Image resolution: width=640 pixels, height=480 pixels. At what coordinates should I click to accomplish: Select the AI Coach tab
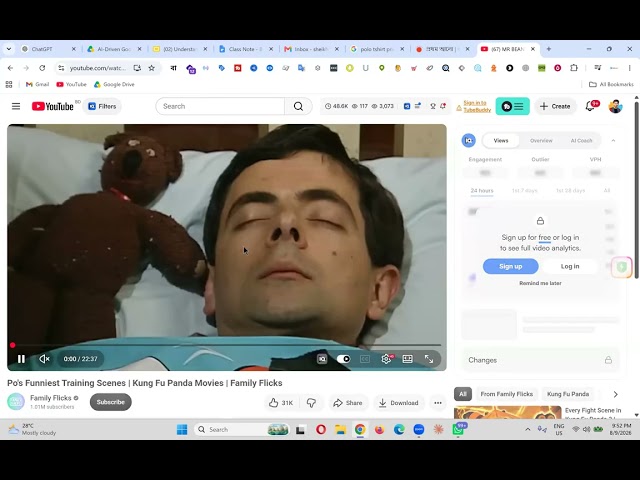coord(581,140)
